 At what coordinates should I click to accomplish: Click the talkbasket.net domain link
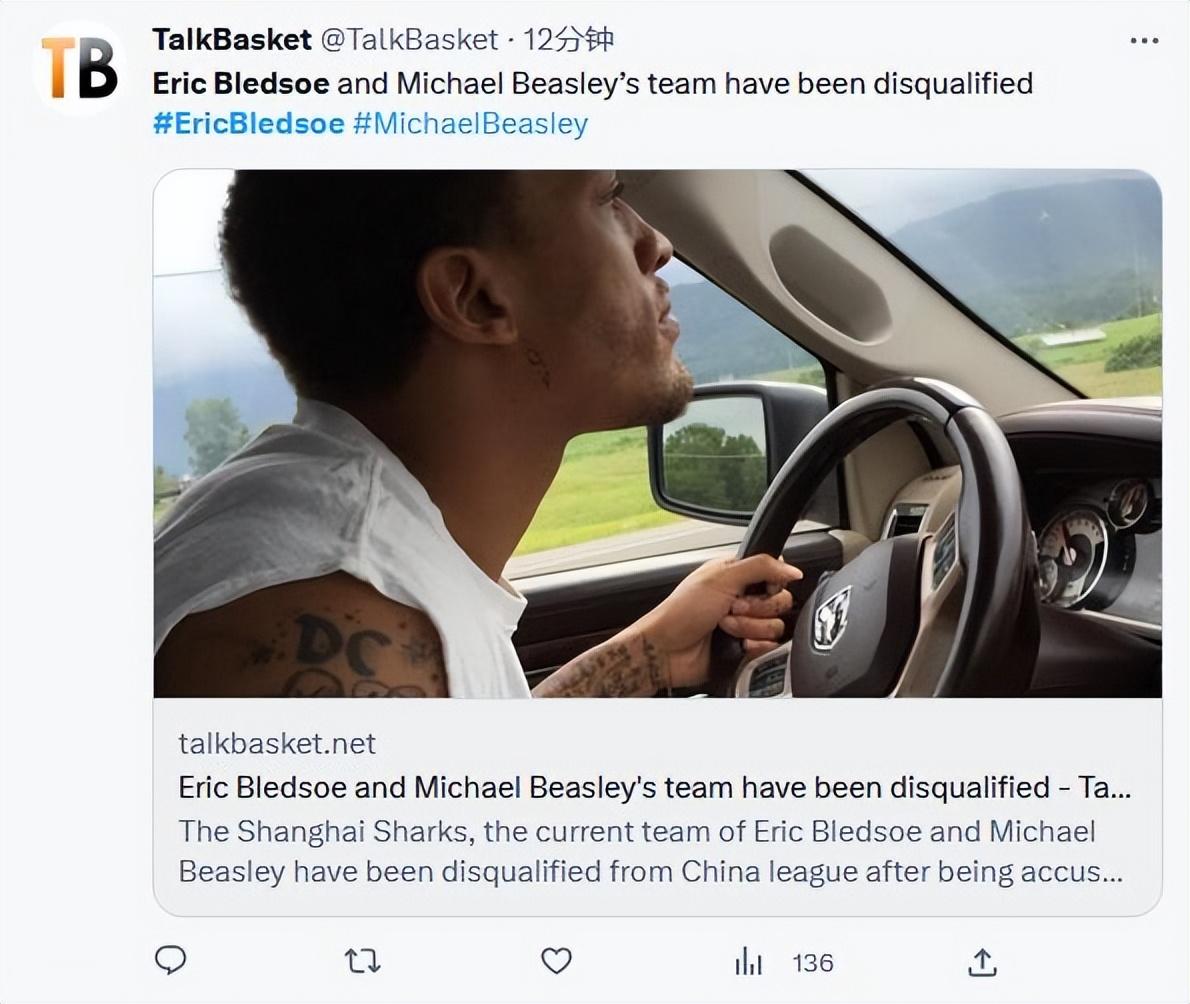coord(277,743)
